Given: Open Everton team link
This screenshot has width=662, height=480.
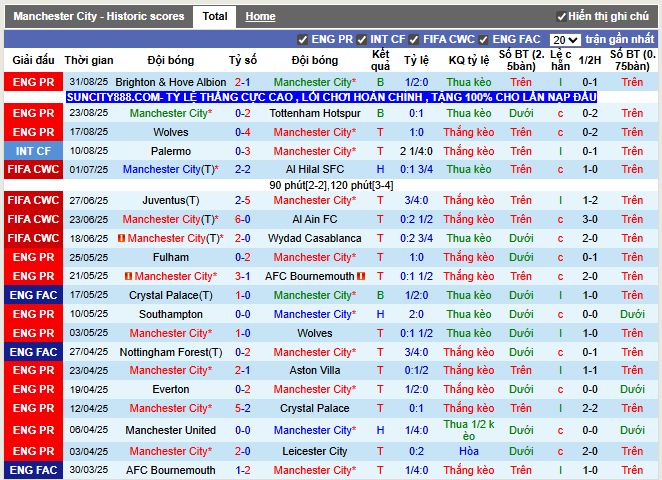Looking at the screenshot, I should pyautogui.click(x=171, y=389).
